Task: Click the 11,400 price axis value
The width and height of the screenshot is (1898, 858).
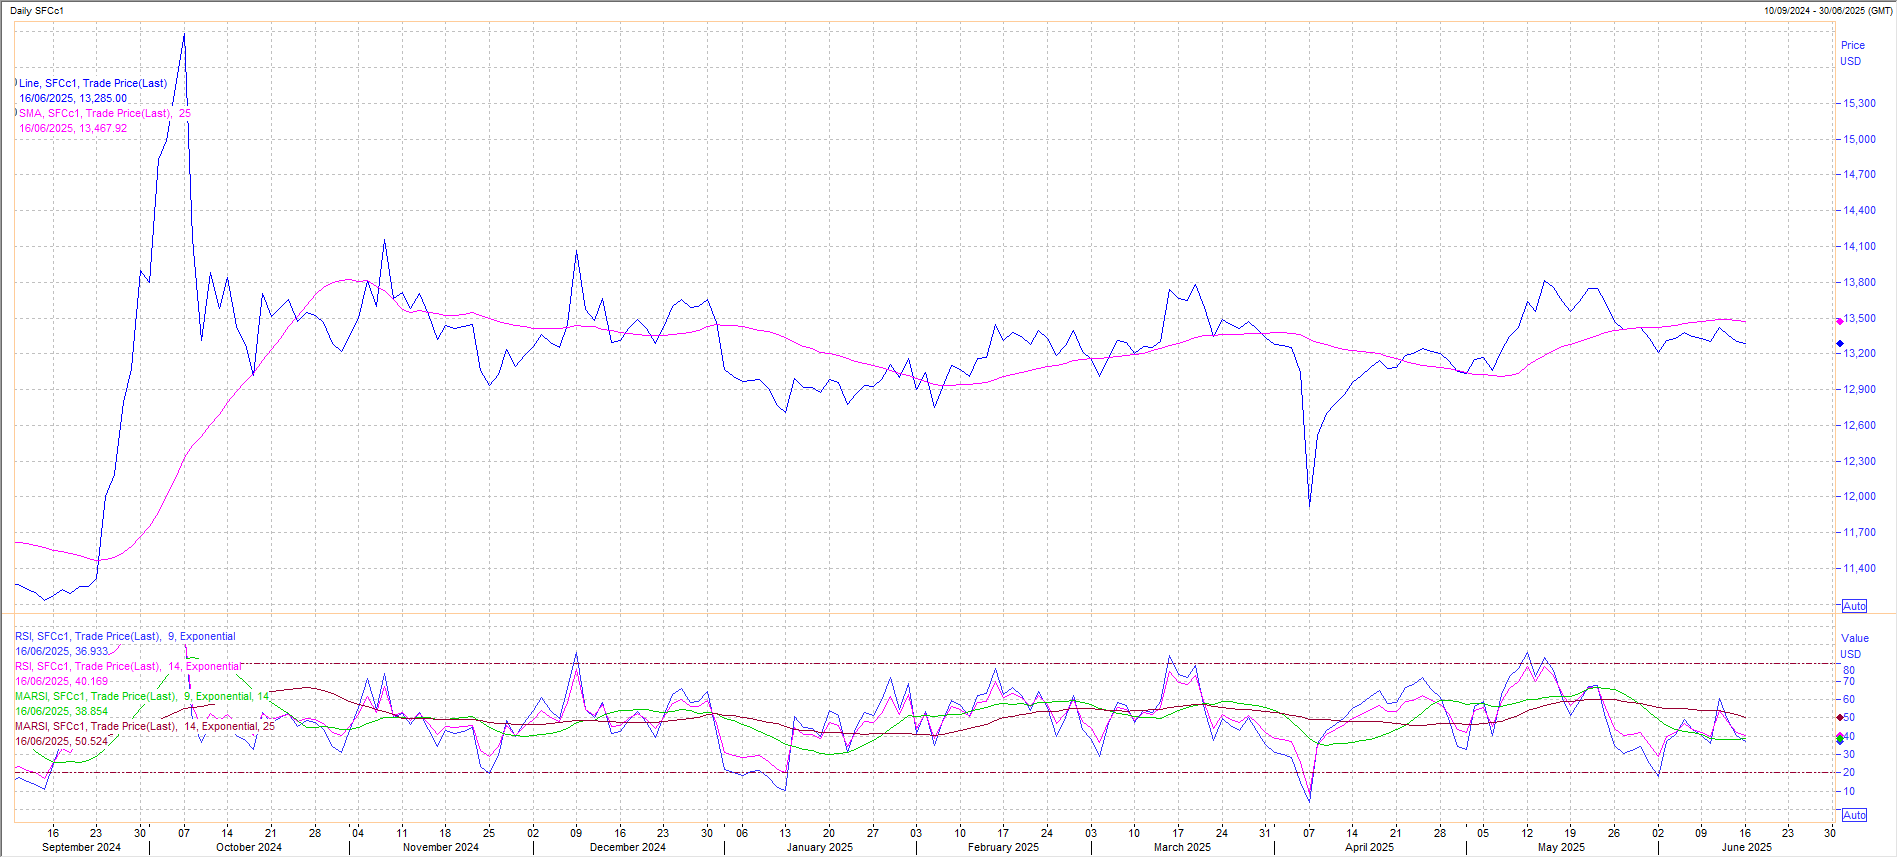Action: point(1860,569)
